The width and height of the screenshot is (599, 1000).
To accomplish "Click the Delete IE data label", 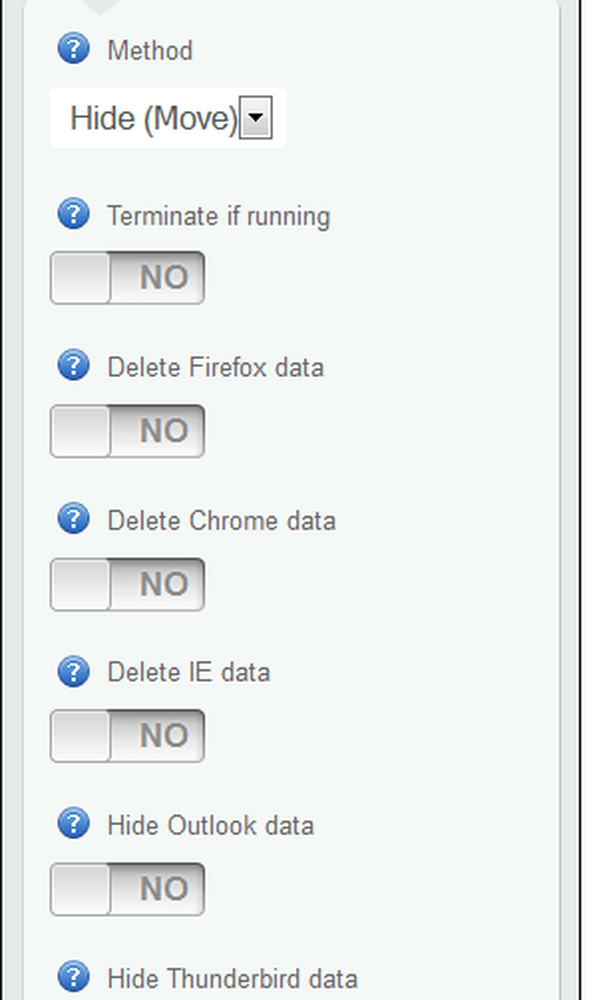I will (x=189, y=673).
